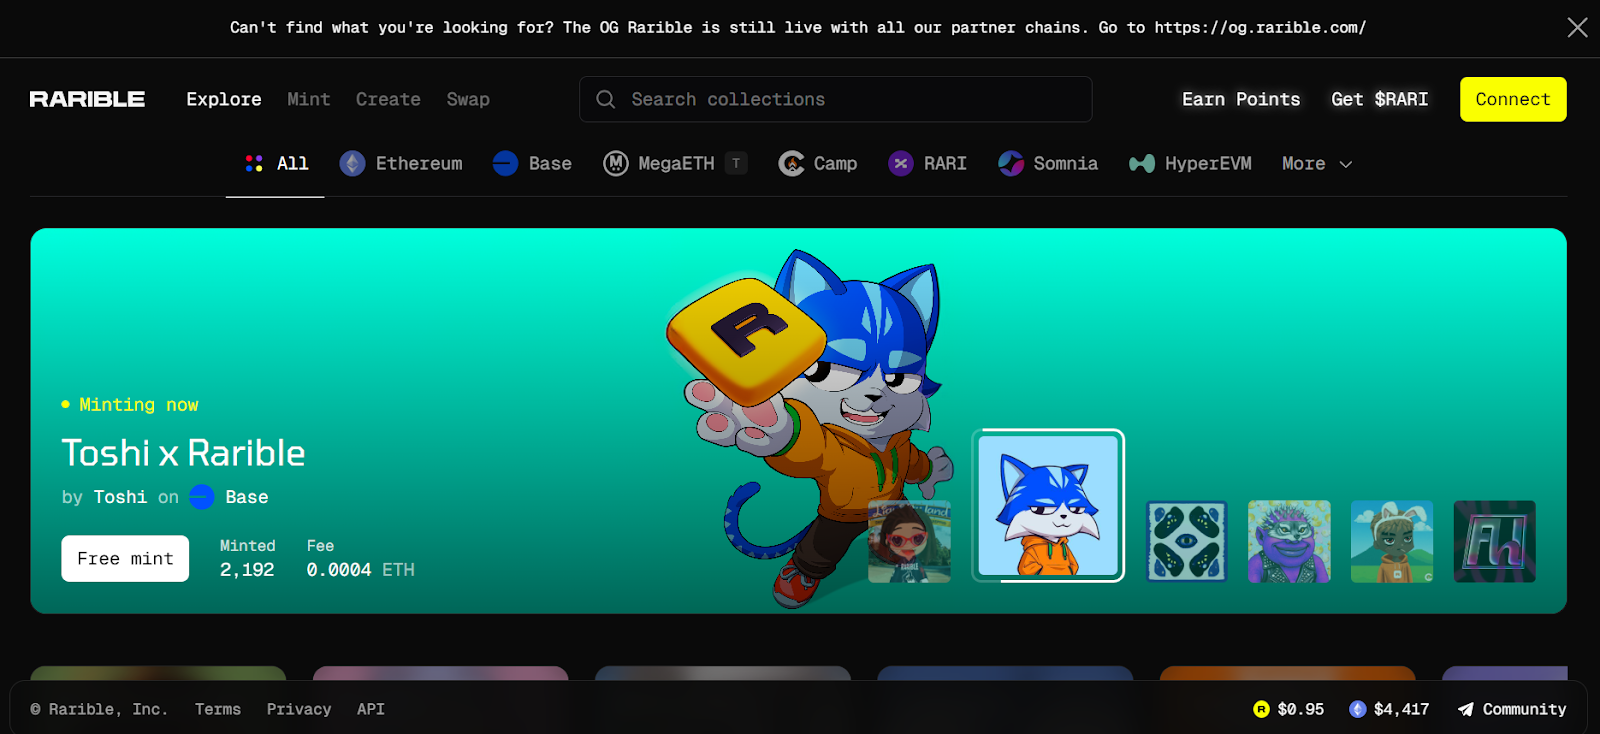The height and width of the screenshot is (734, 1600).
Task: Select the teal eye pattern thumbnail
Action: pyautogui.click(x=1186, y=541)
